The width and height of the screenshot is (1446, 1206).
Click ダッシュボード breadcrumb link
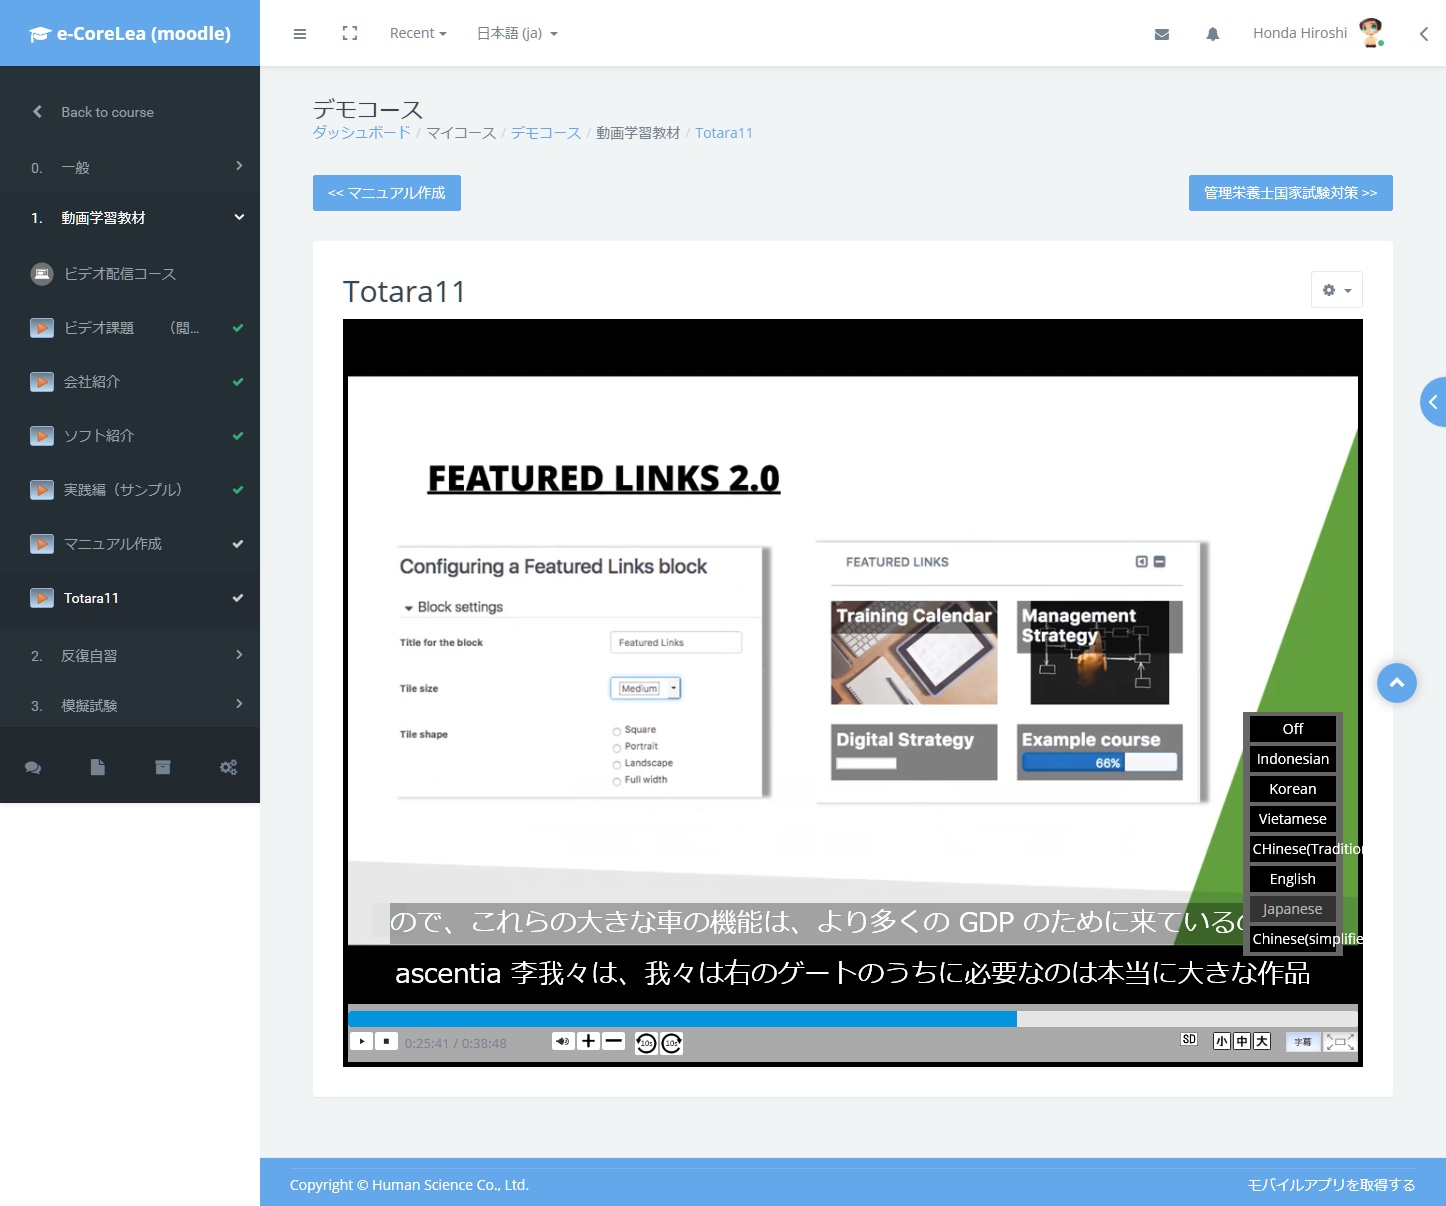[362, 133]
